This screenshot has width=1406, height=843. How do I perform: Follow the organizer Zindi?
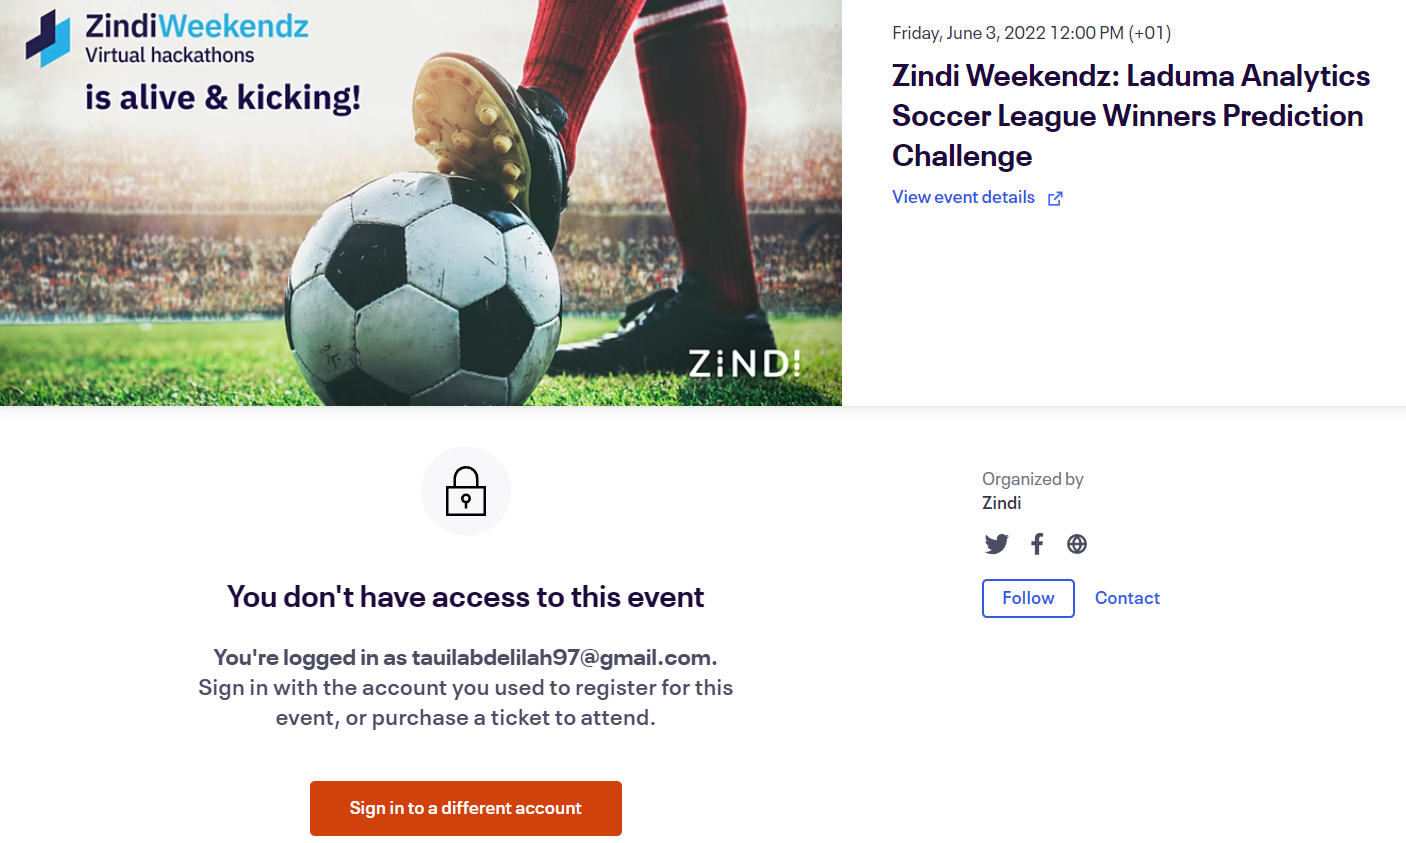1028,598
